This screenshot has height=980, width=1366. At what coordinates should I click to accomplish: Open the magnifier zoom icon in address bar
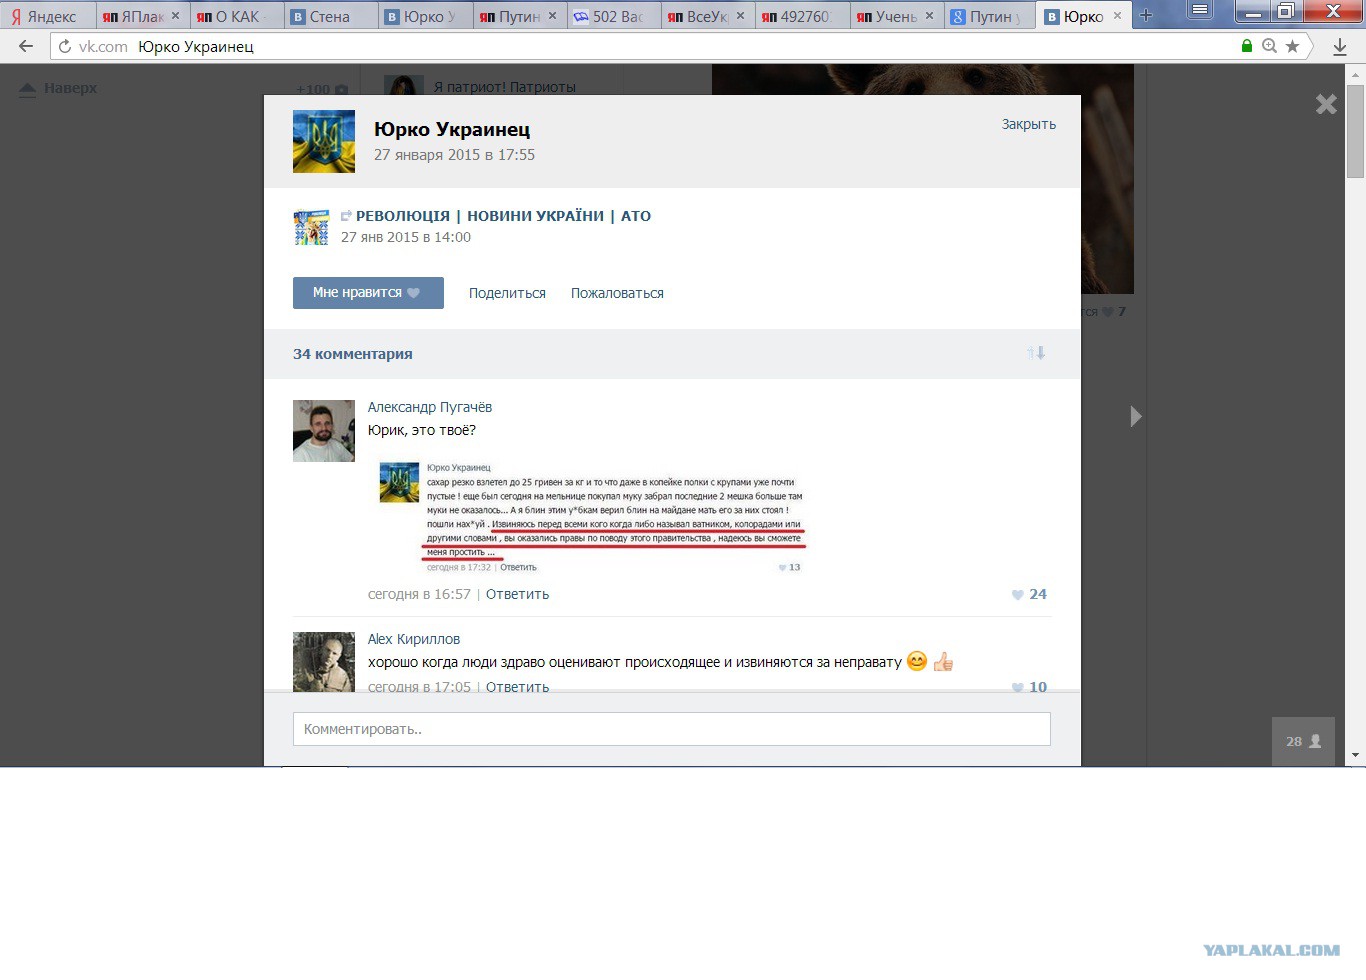point(1269,46)
